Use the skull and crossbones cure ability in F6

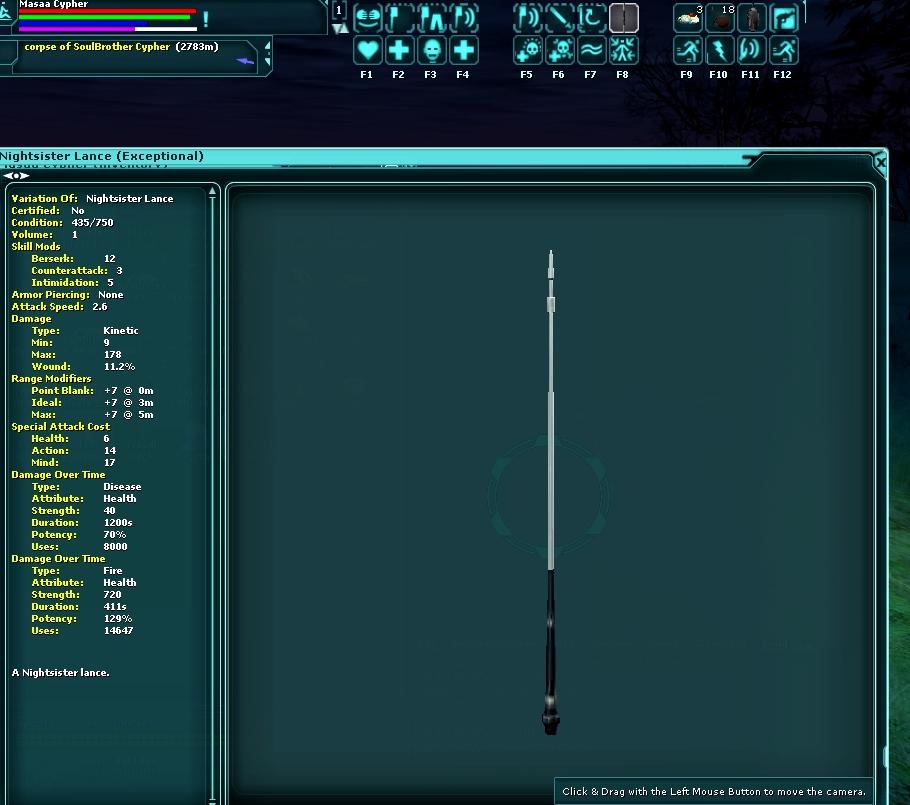coord(559,50)
